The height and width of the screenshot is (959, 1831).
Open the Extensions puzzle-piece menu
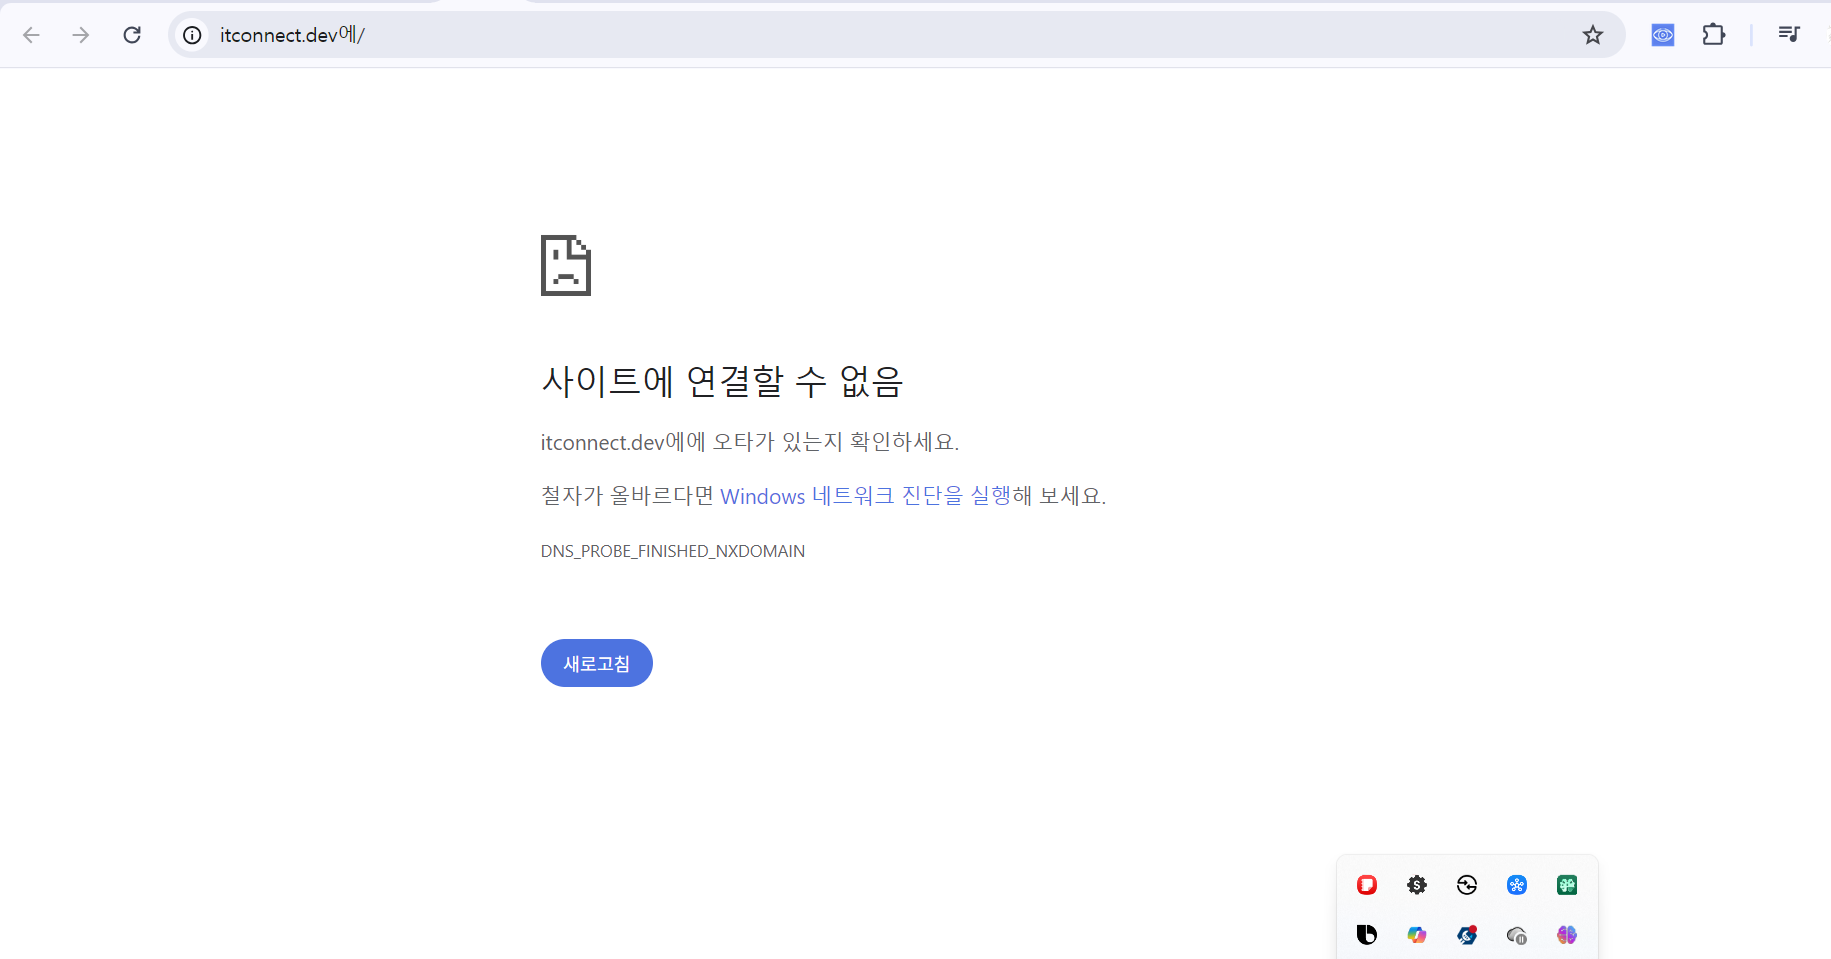pyautogui.click(x=1714, y=35)
